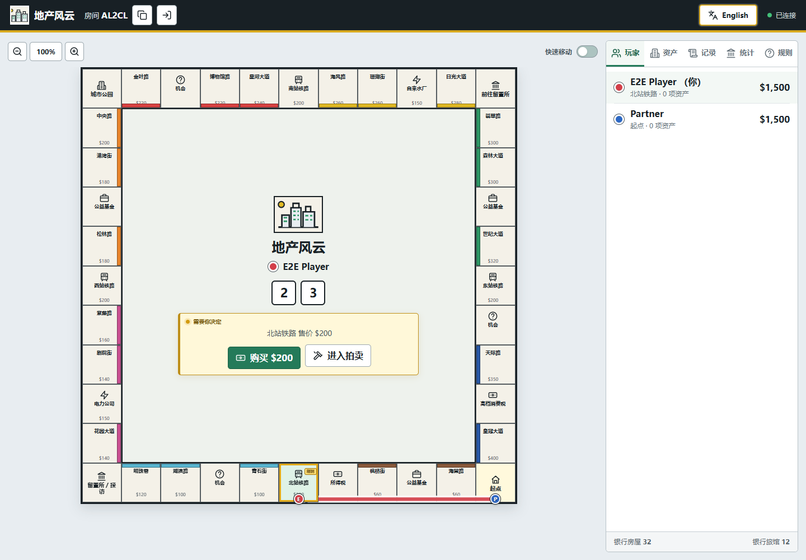Click Partner's $1,500 balance
The height and width of the screenshot is (560, 806).
tap(774, 119)
